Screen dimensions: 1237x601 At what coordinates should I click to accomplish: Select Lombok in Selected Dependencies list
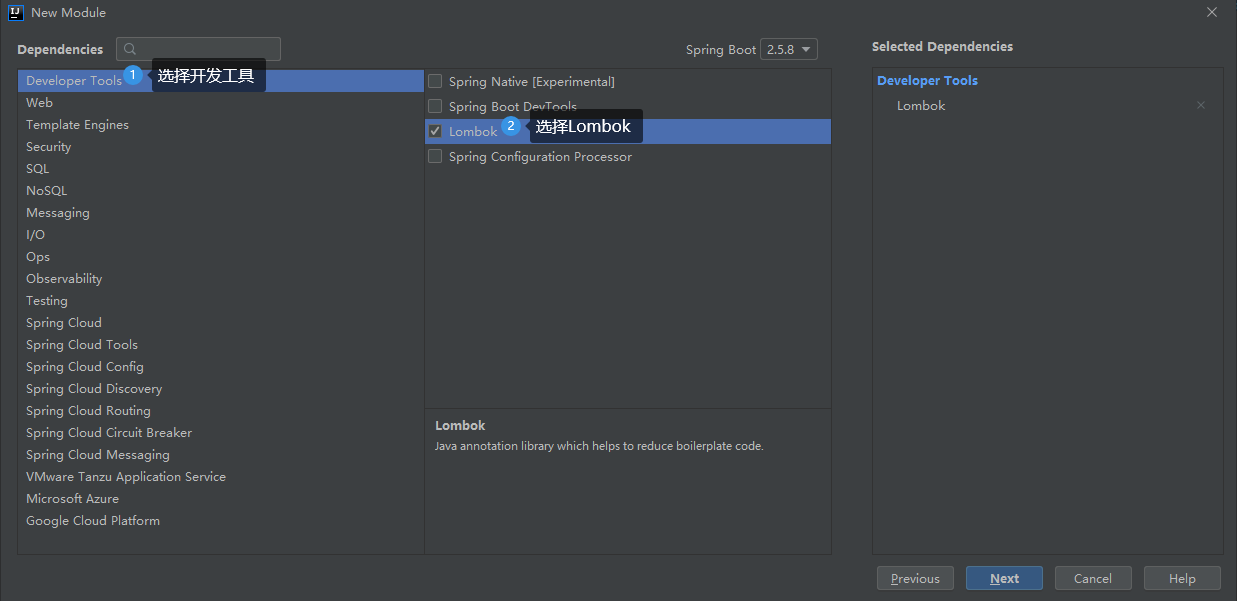click(x=921, y=105)
